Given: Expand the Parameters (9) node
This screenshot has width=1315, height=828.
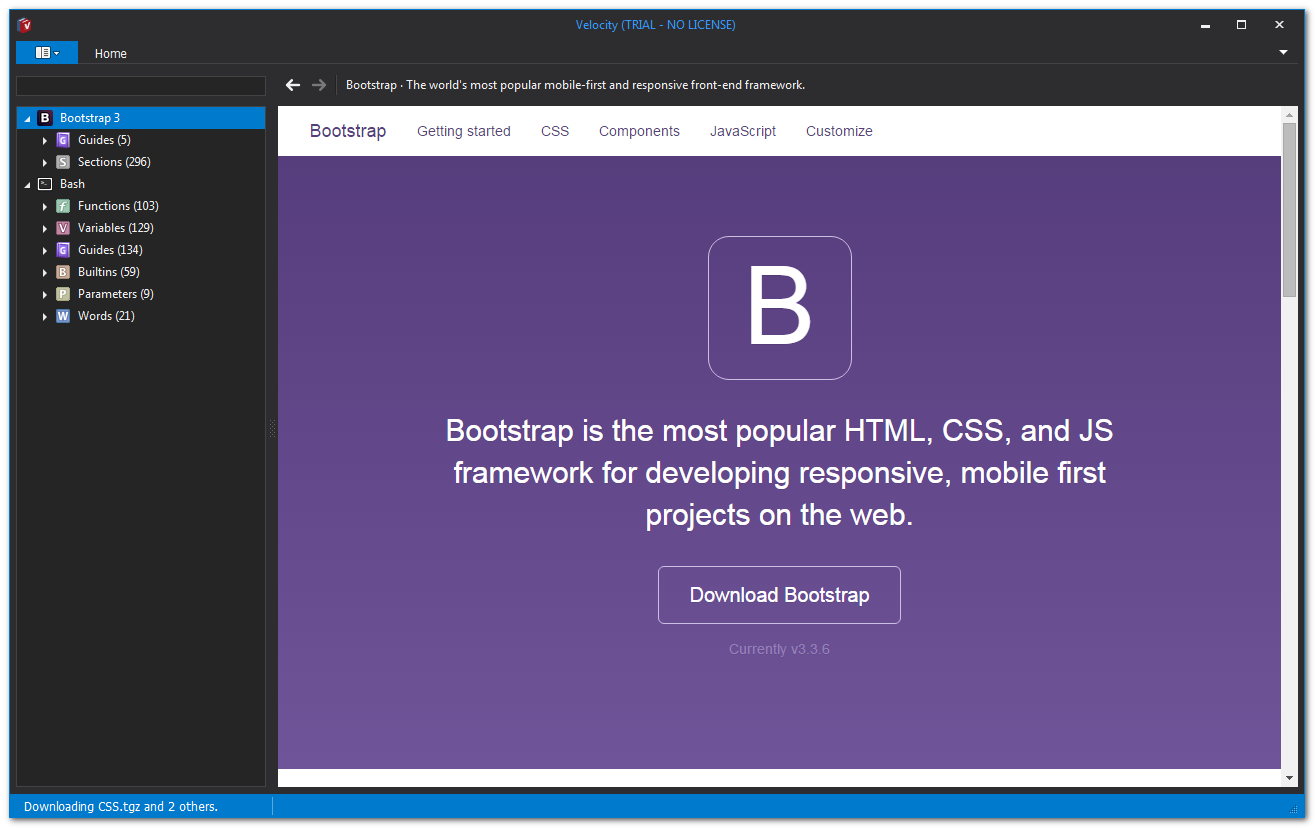Looking at the screenshot, I should point(45,295).
